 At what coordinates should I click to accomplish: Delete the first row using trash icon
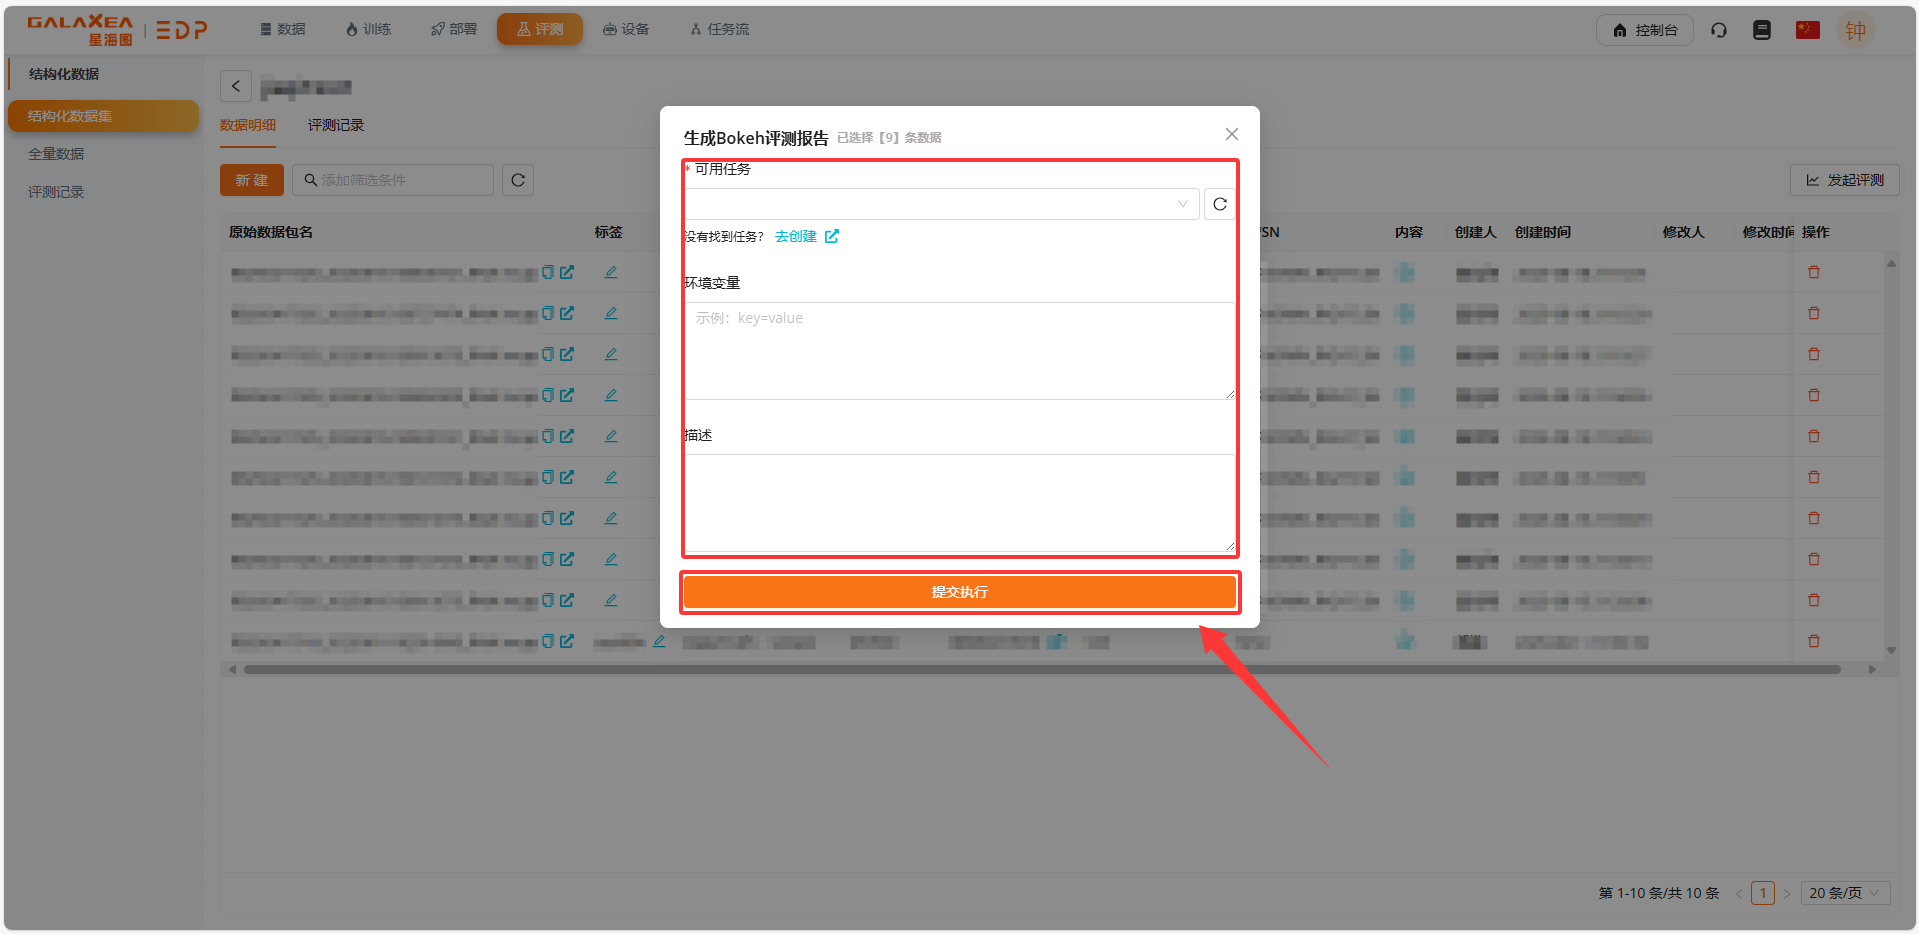pyautogui.click(x=1813, y=272)
